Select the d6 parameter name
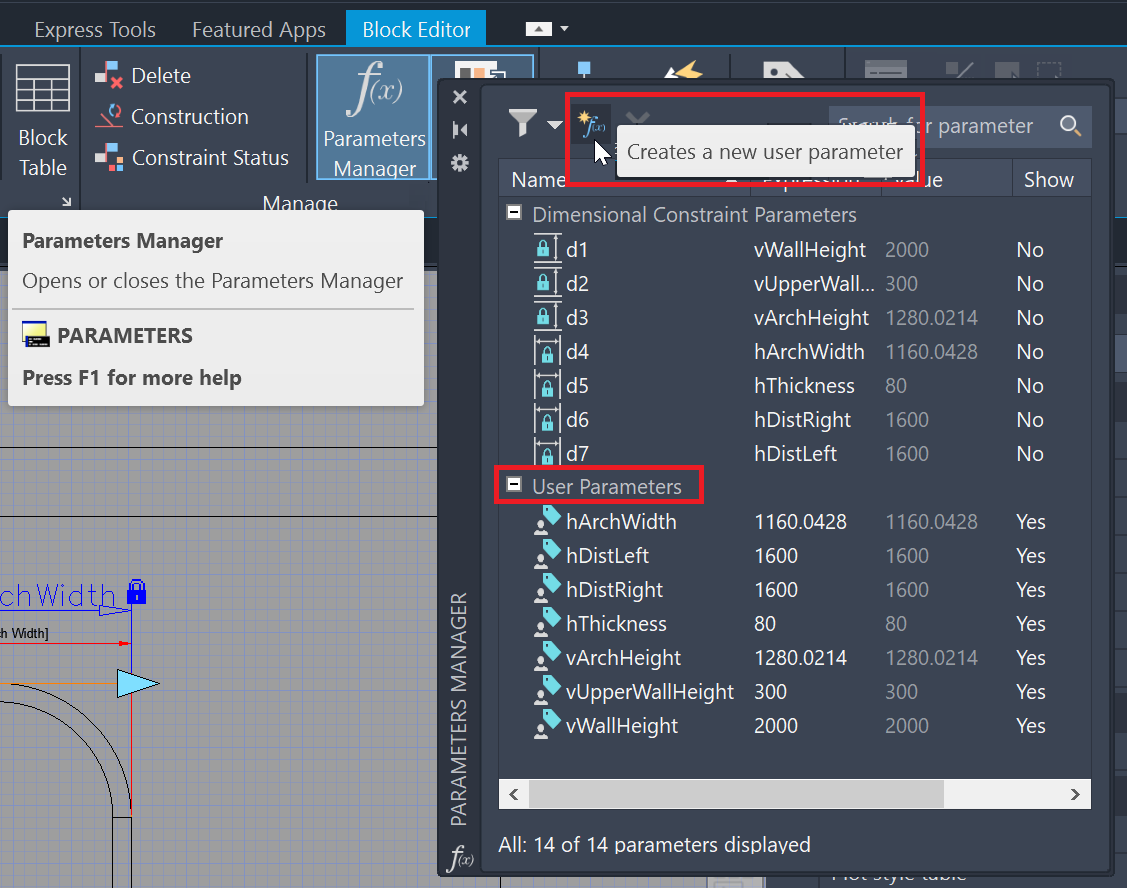The height and width of the screenshot is (888, 1127). pos(577,419)
